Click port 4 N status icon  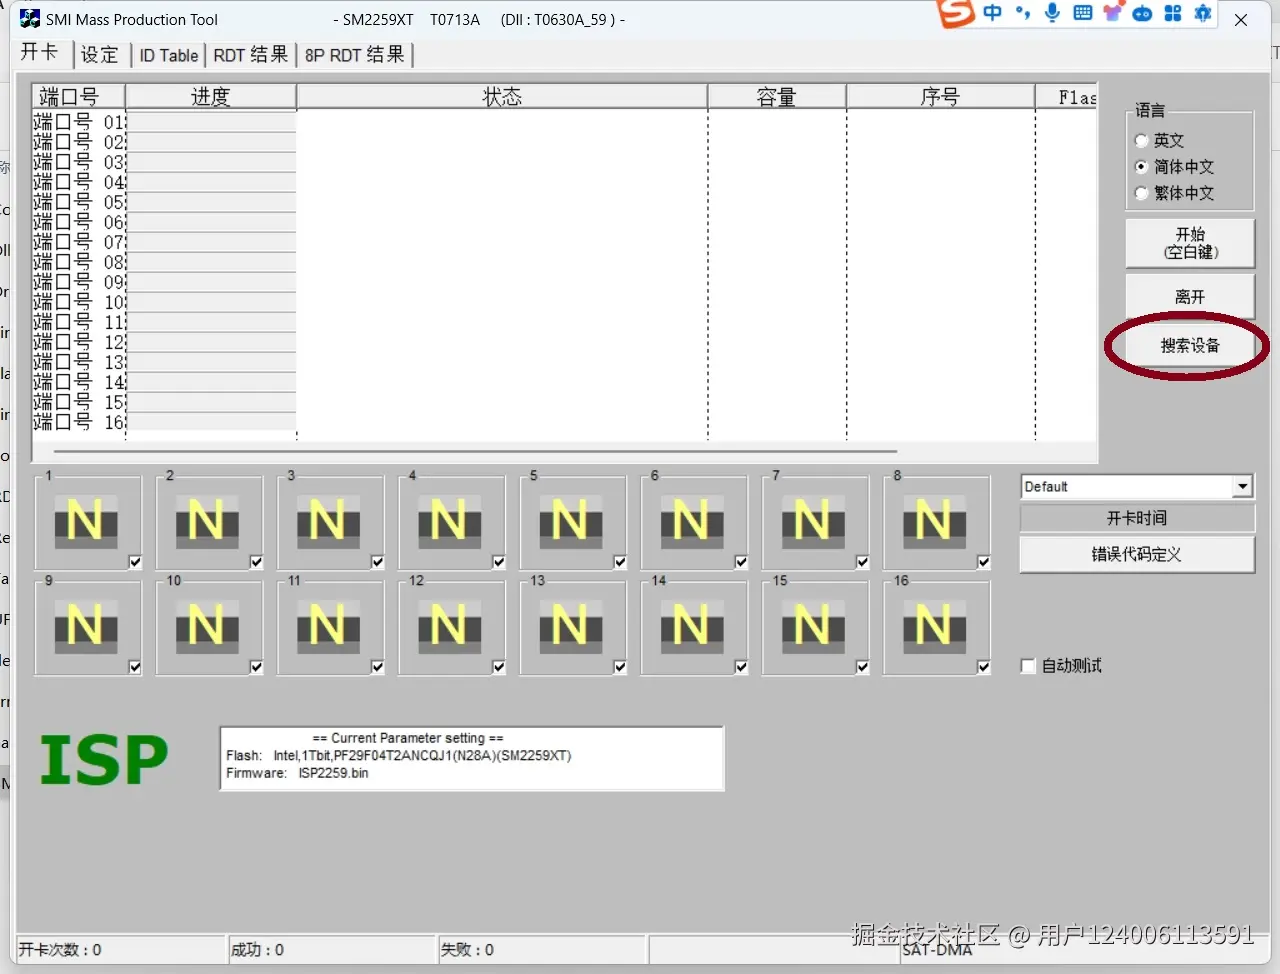pos(449,521)
